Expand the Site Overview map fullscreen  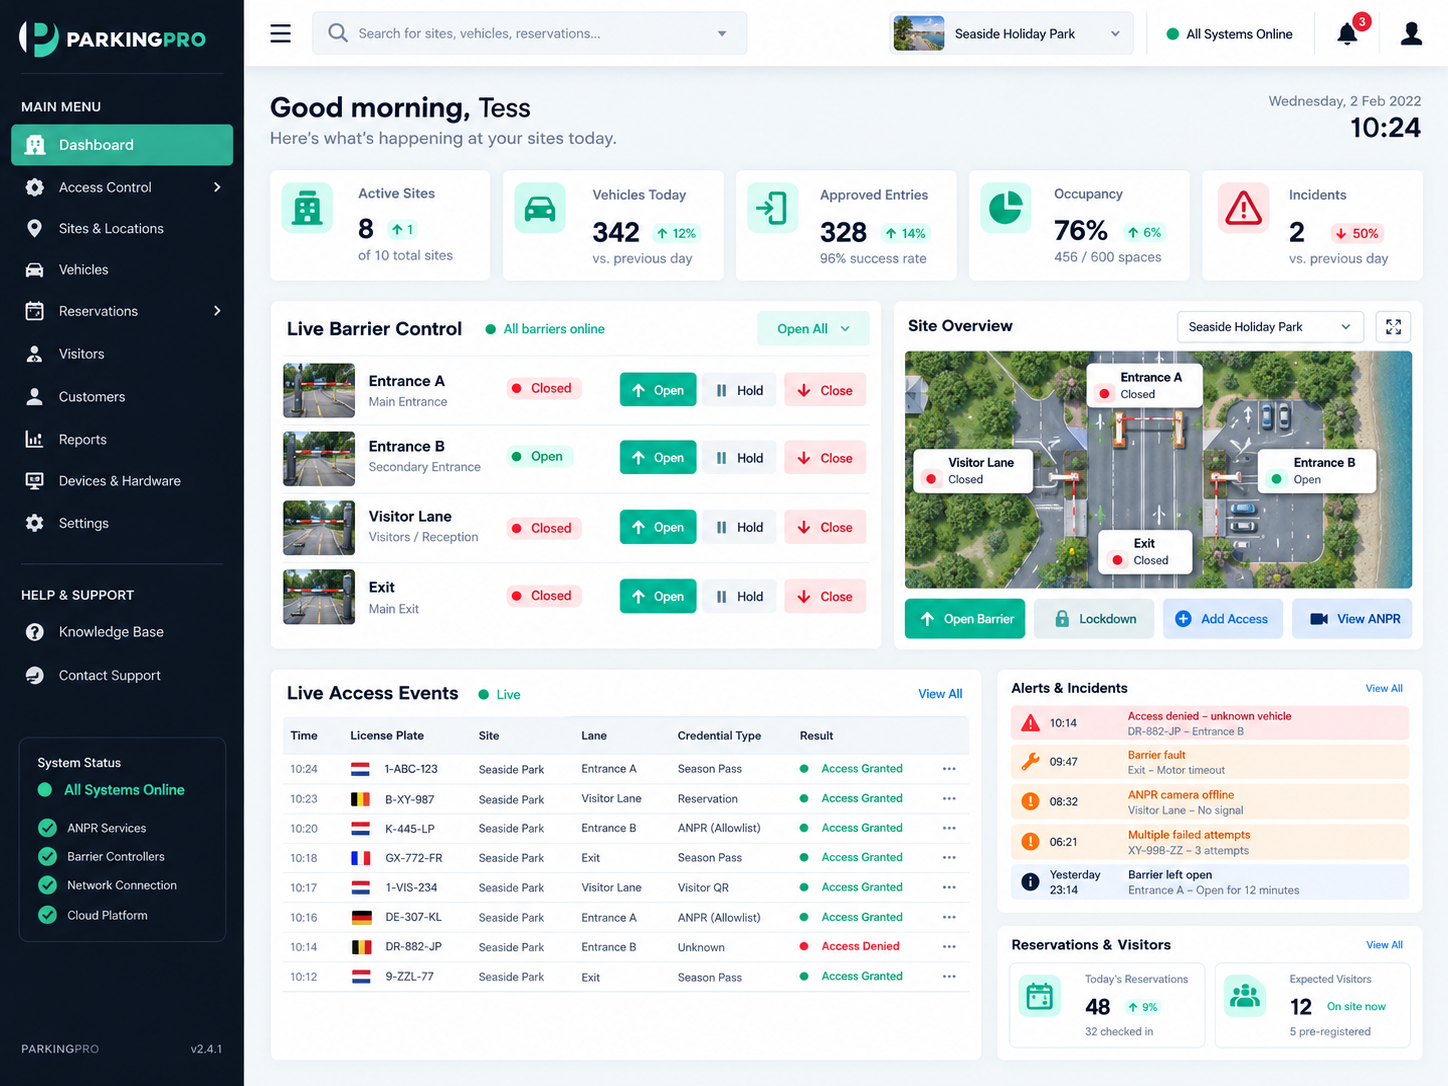point(1393,327)
